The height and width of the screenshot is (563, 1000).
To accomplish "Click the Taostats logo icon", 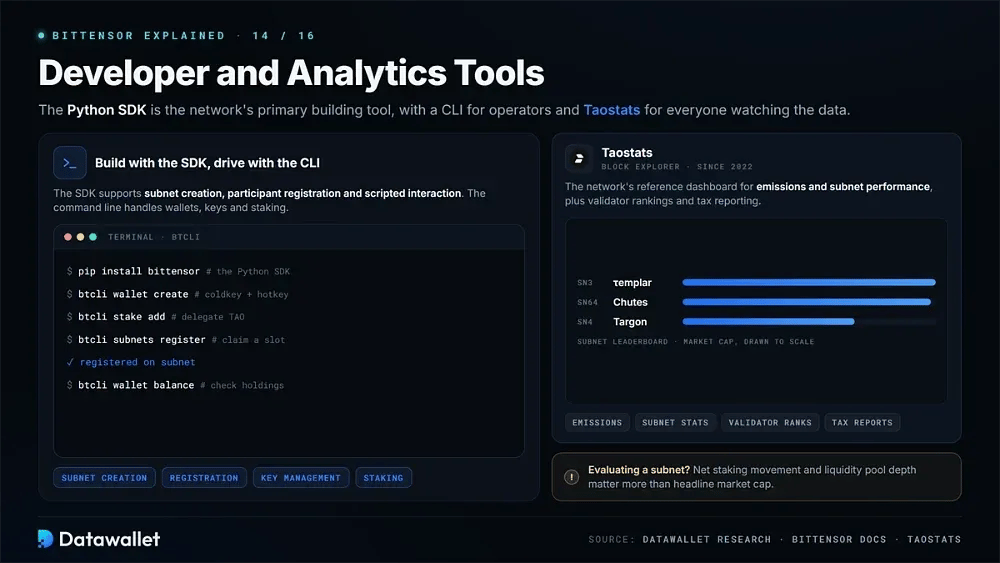I will pos(578,159).
